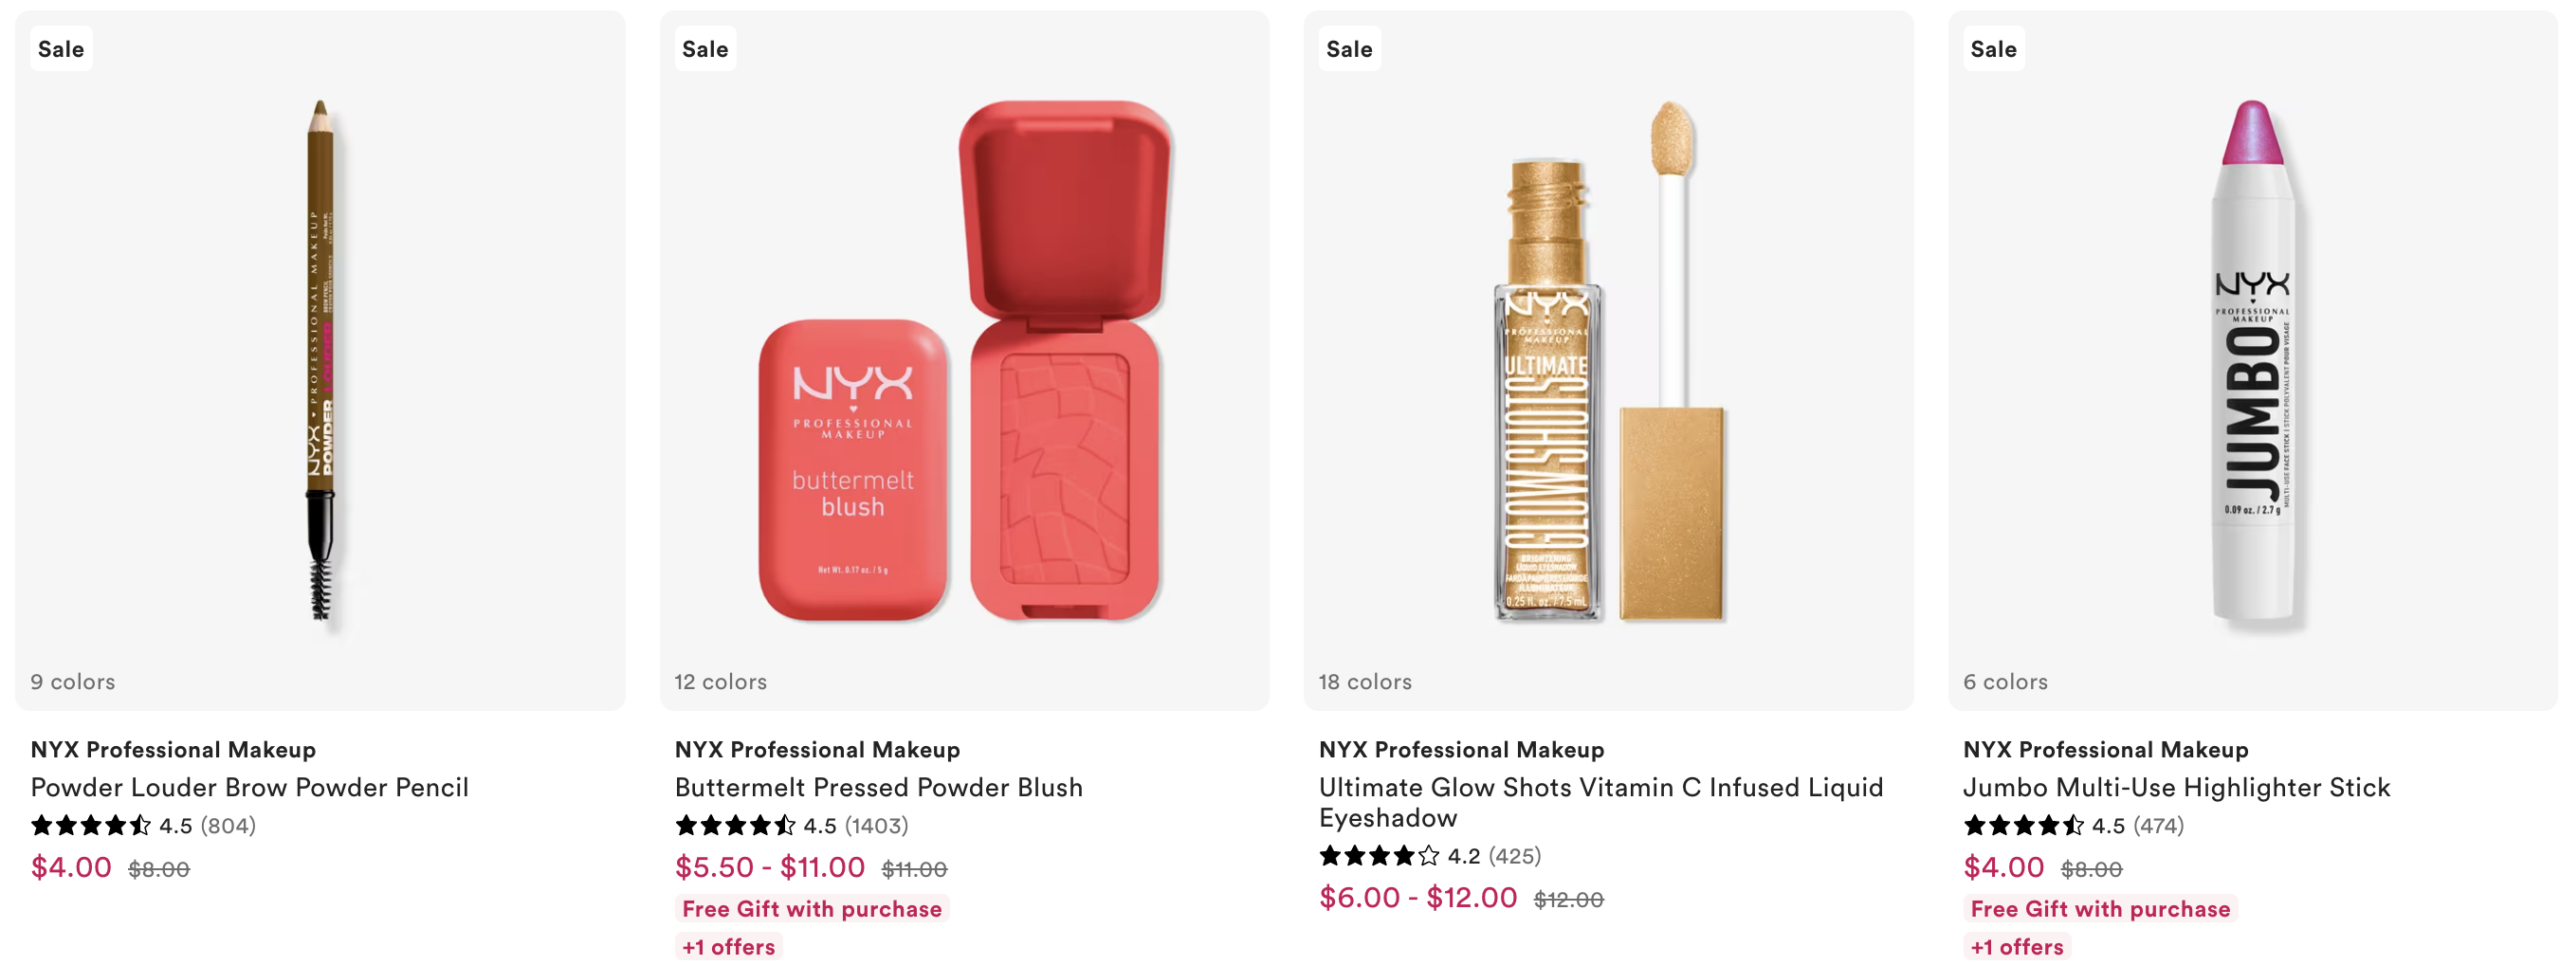The width and height of the screenshot is (2560, 965).
Task: Open Jumbo Multi-Use Highlighter Stick link
Action: click(2175, 787)
